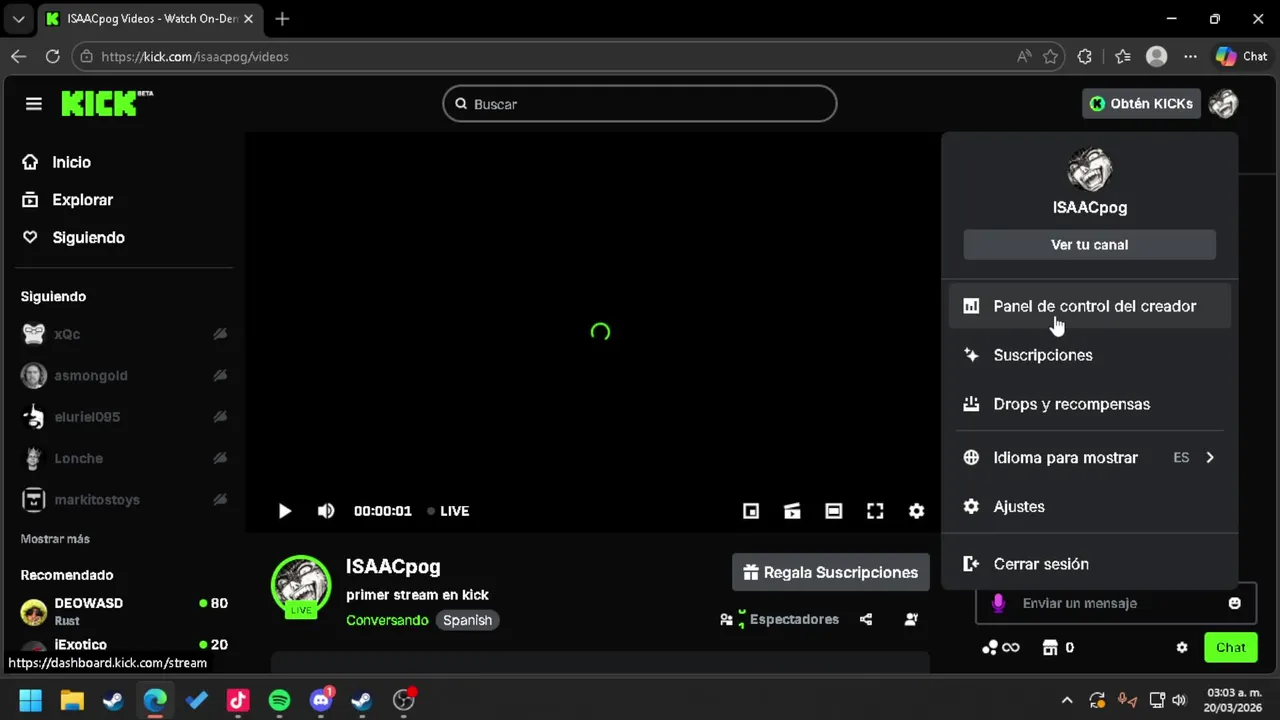Click the green Chat send button
The width and height of the screenshot is (1280, 720).
point(1231,648)
